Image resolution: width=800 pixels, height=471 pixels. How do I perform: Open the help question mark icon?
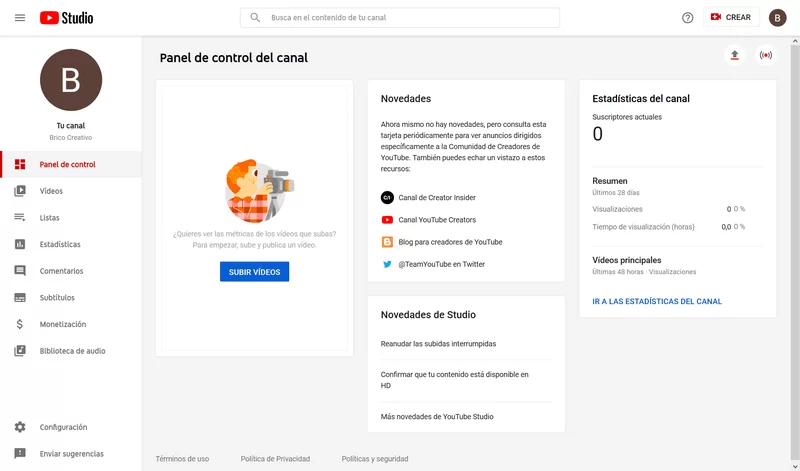[687, 18]
